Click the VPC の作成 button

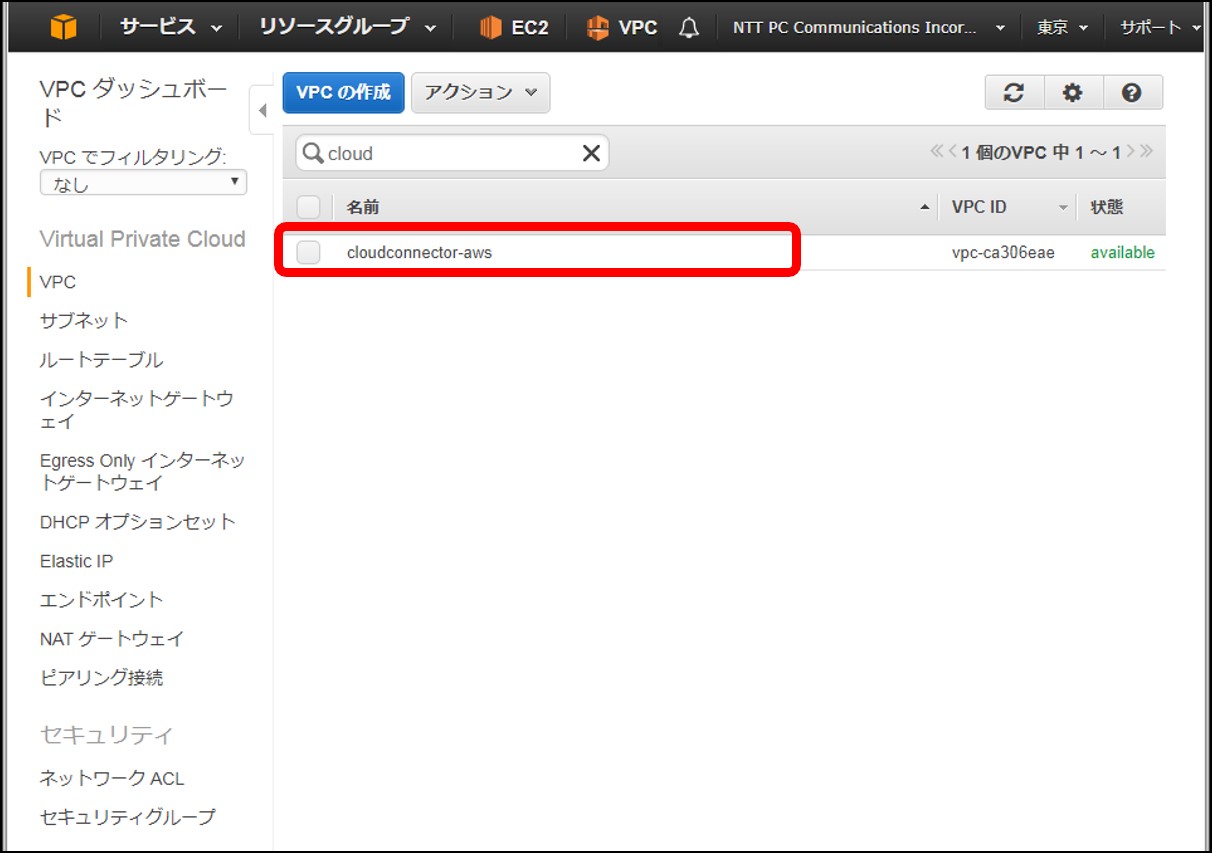pos(344,92)
